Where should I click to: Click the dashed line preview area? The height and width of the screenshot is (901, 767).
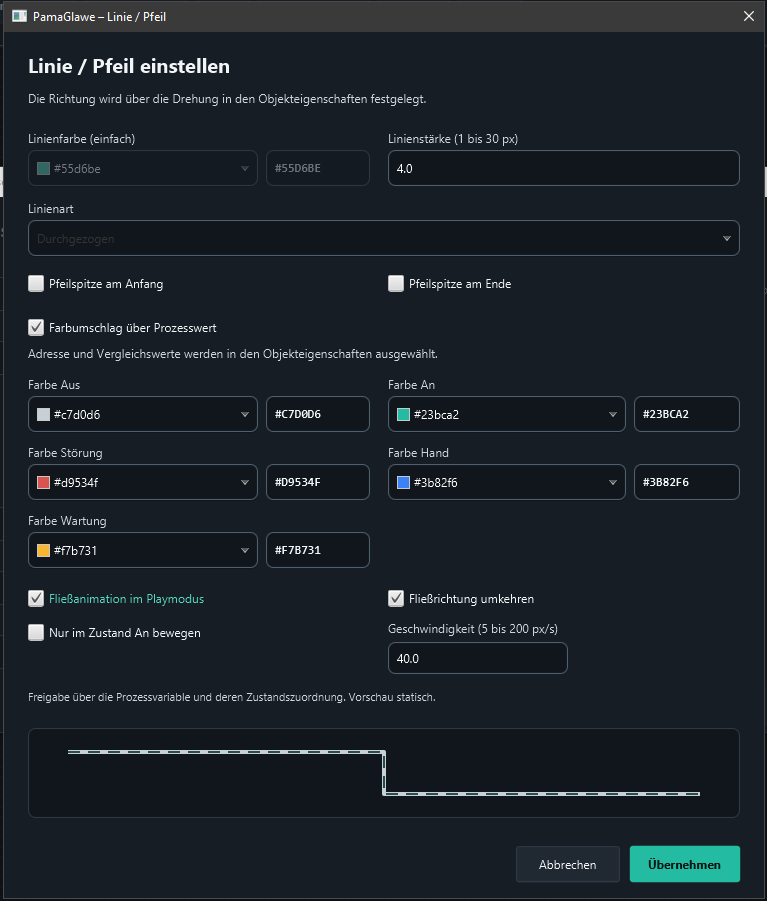coord(383,773)
